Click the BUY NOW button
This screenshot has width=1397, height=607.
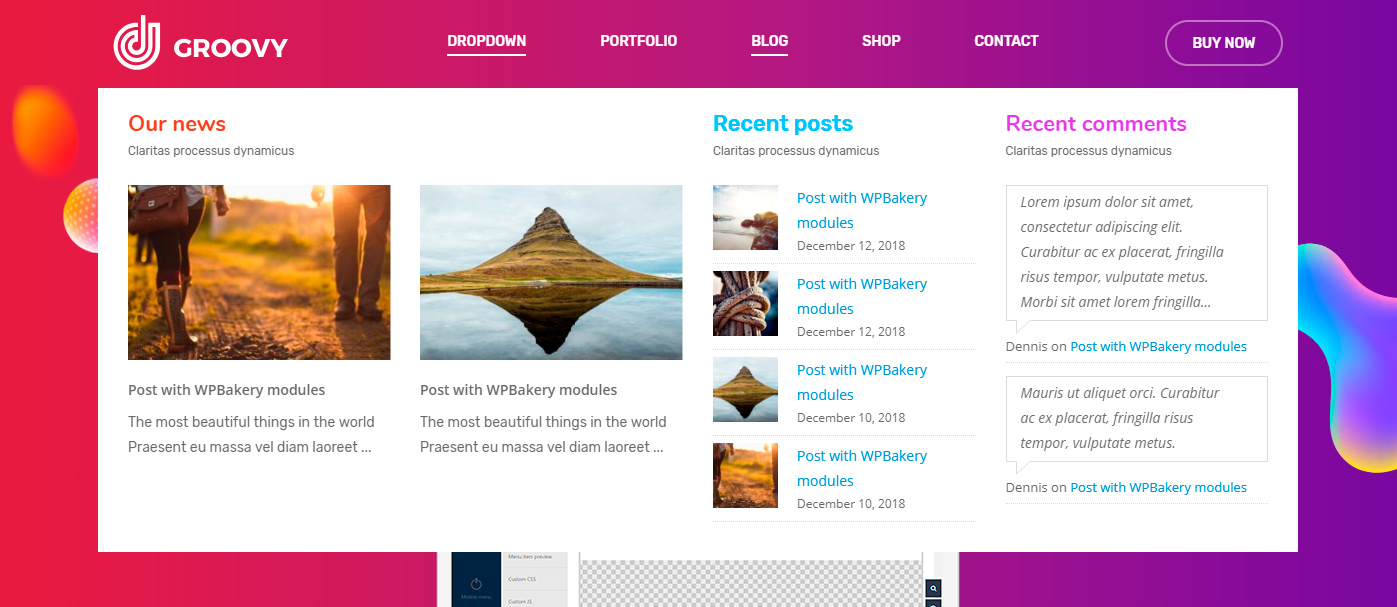point(1223,43)
